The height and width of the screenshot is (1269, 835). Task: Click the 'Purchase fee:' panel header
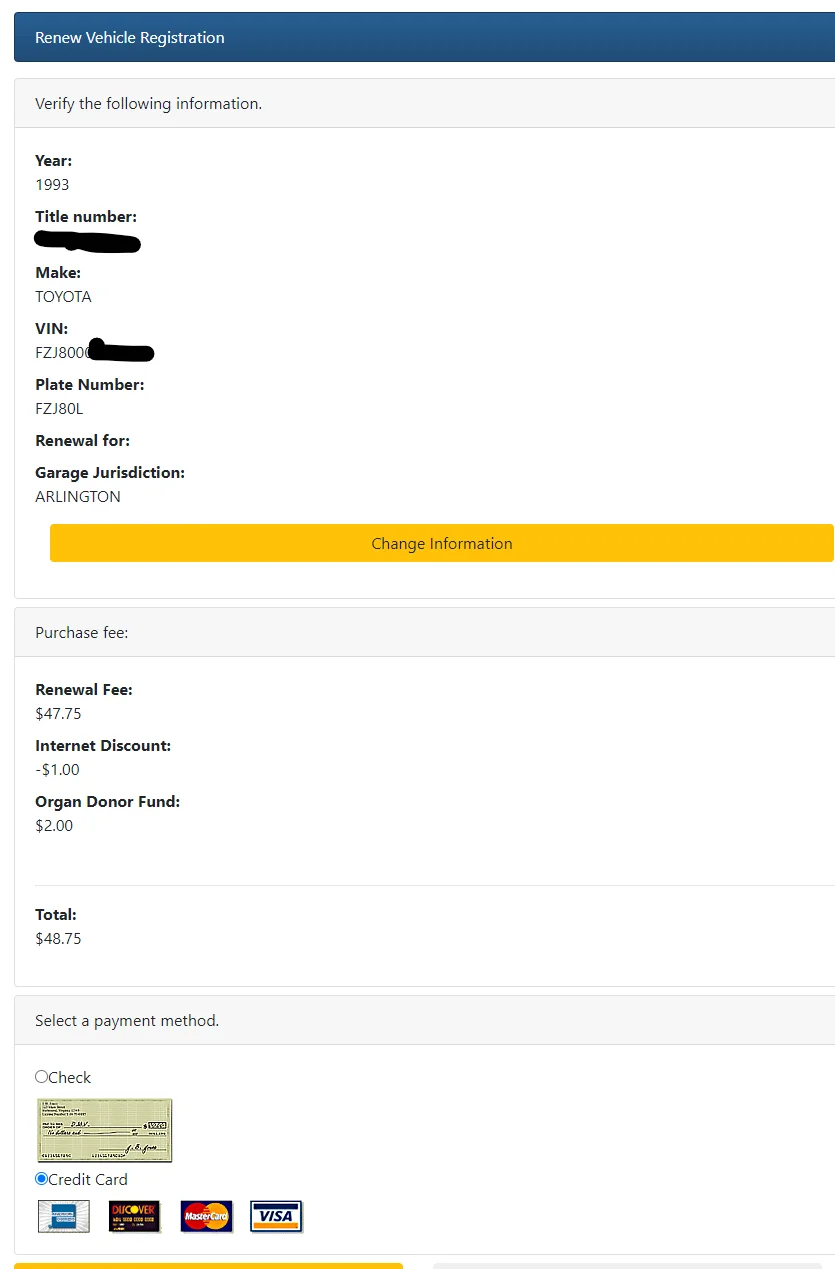pyautogui.click(x=424, y=632)
